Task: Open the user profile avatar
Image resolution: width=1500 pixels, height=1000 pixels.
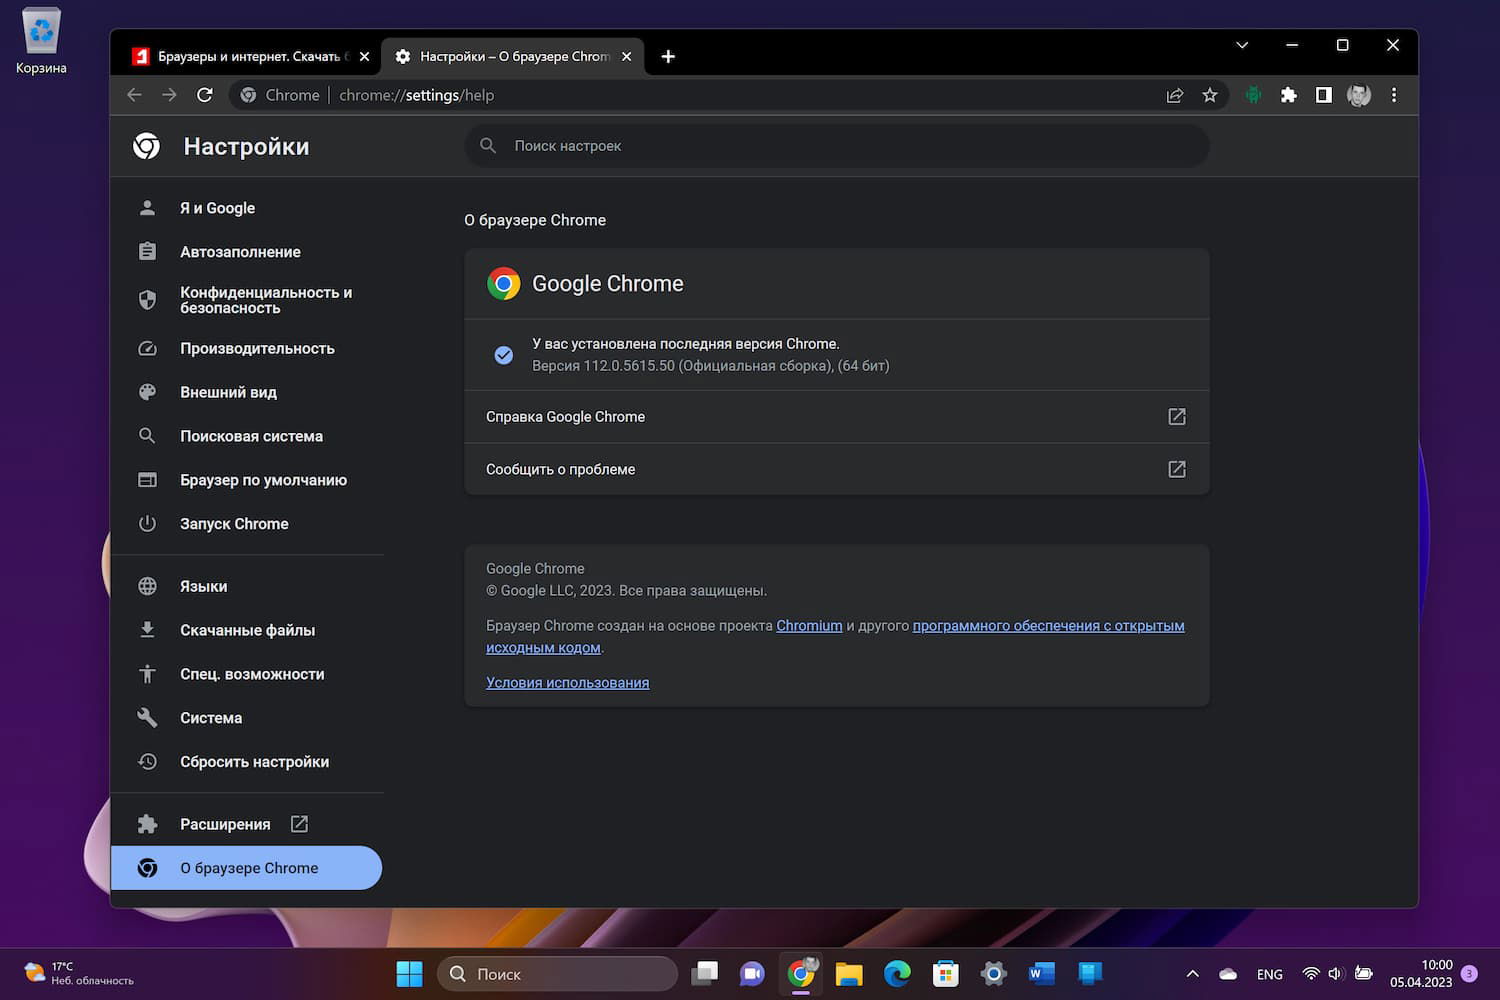Action: 1359,95
